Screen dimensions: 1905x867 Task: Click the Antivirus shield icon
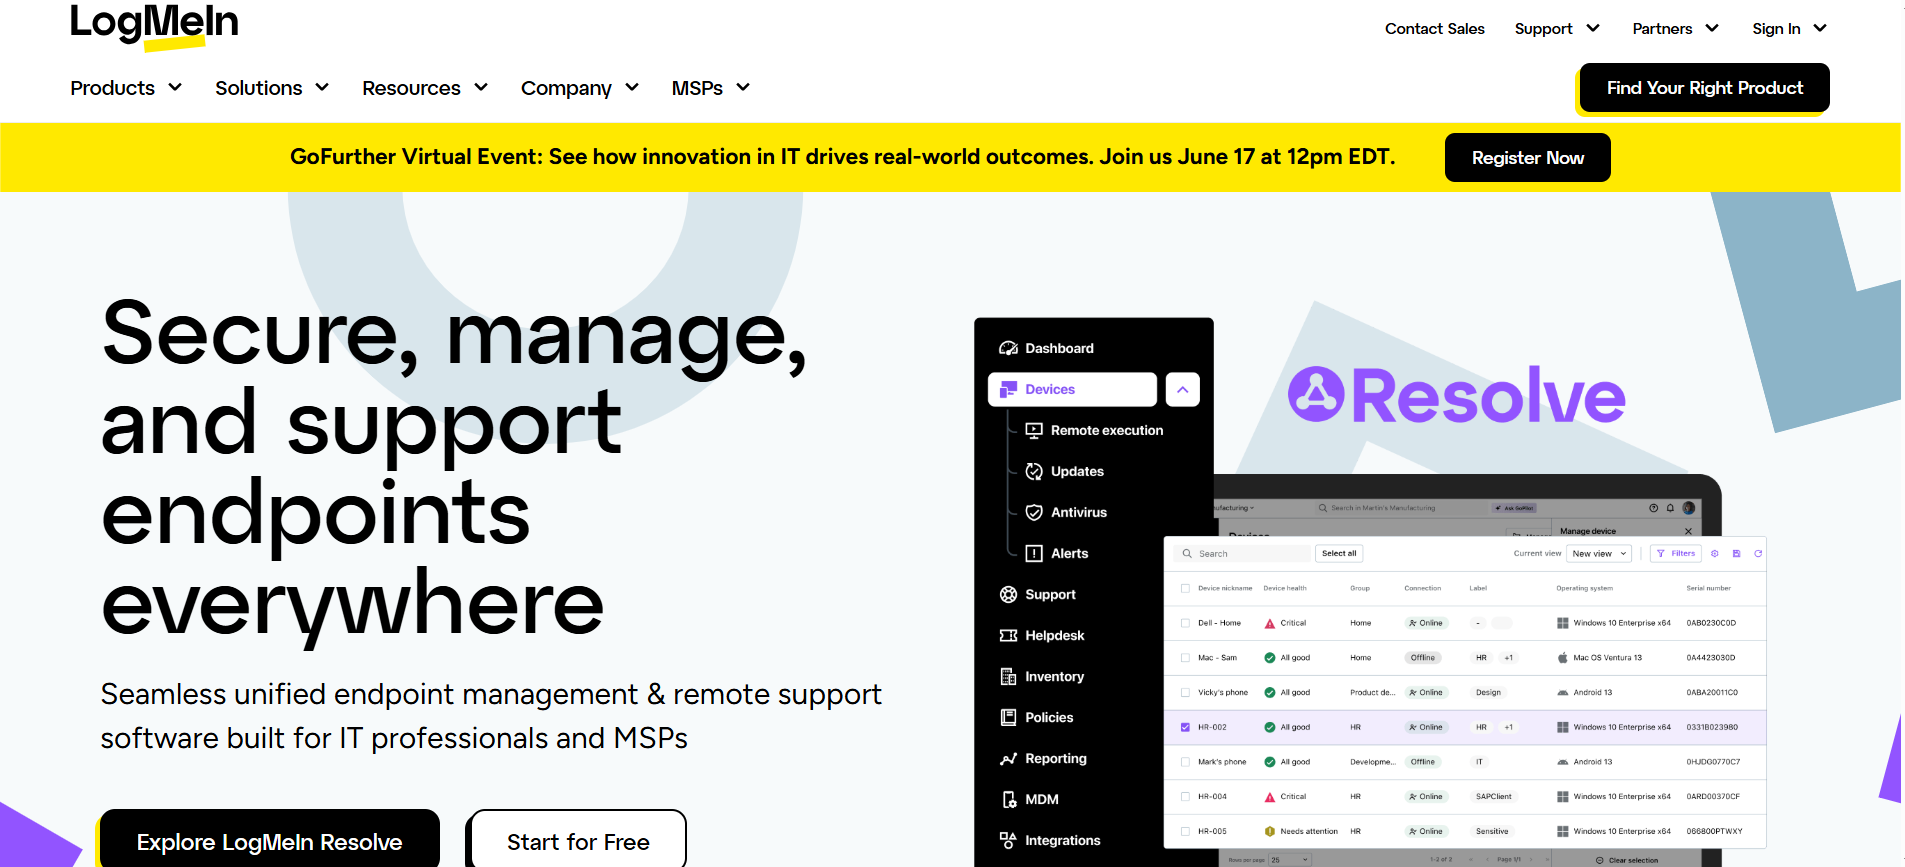pyautogui.click(x=1034, y=512)
